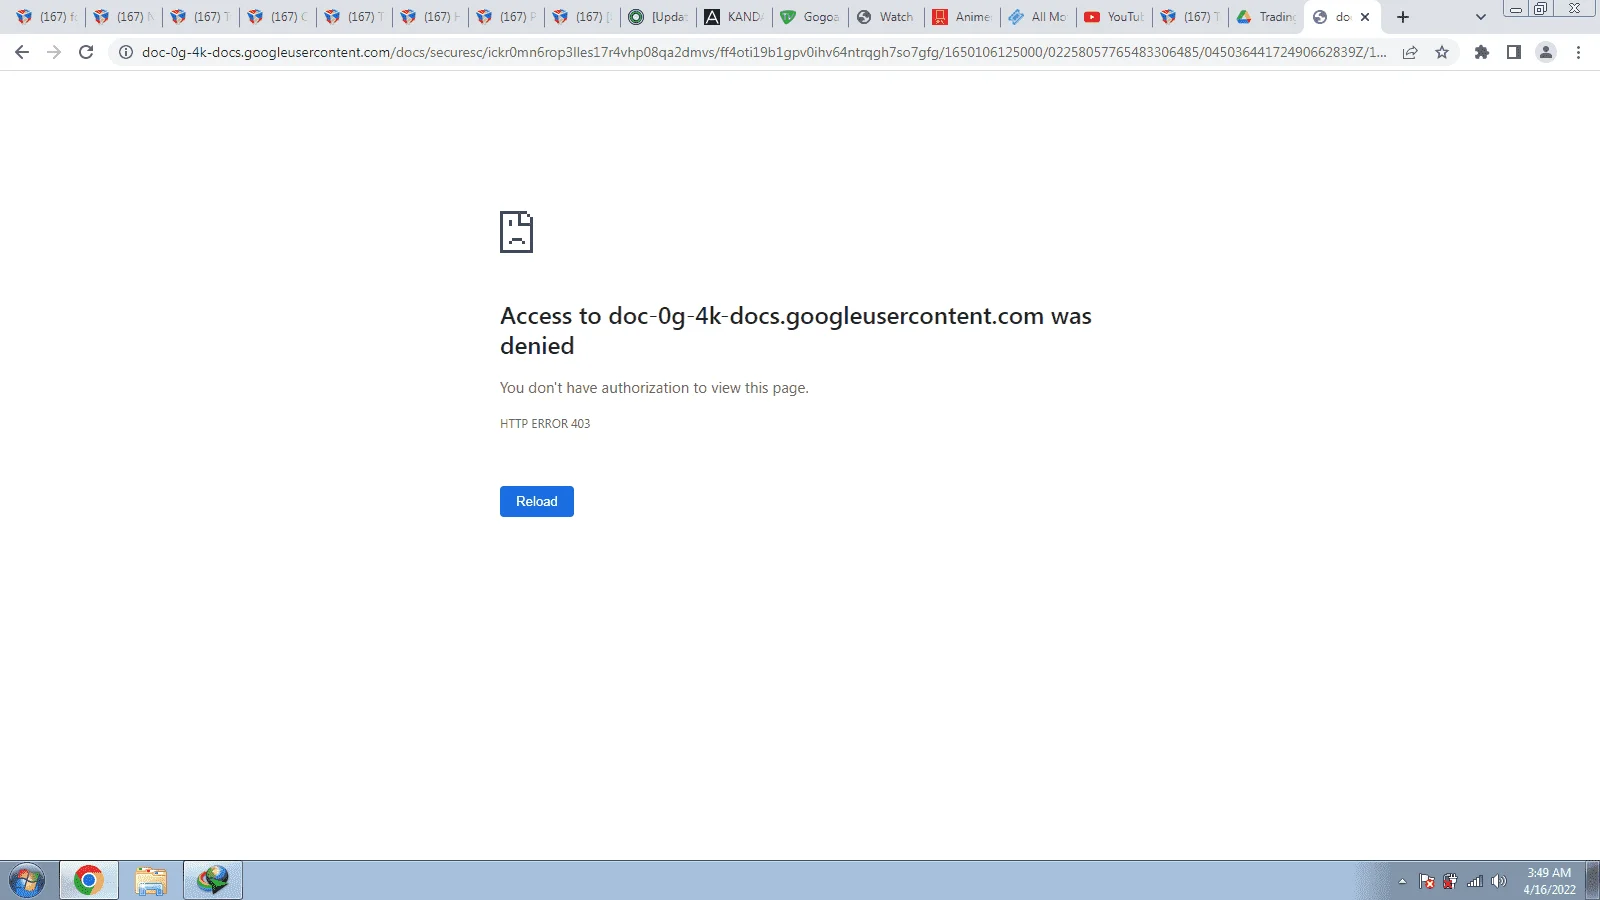This screenshot has height=900, width=1600.
Task: Close the active 'do' tab
Action: click(1365, 17)
